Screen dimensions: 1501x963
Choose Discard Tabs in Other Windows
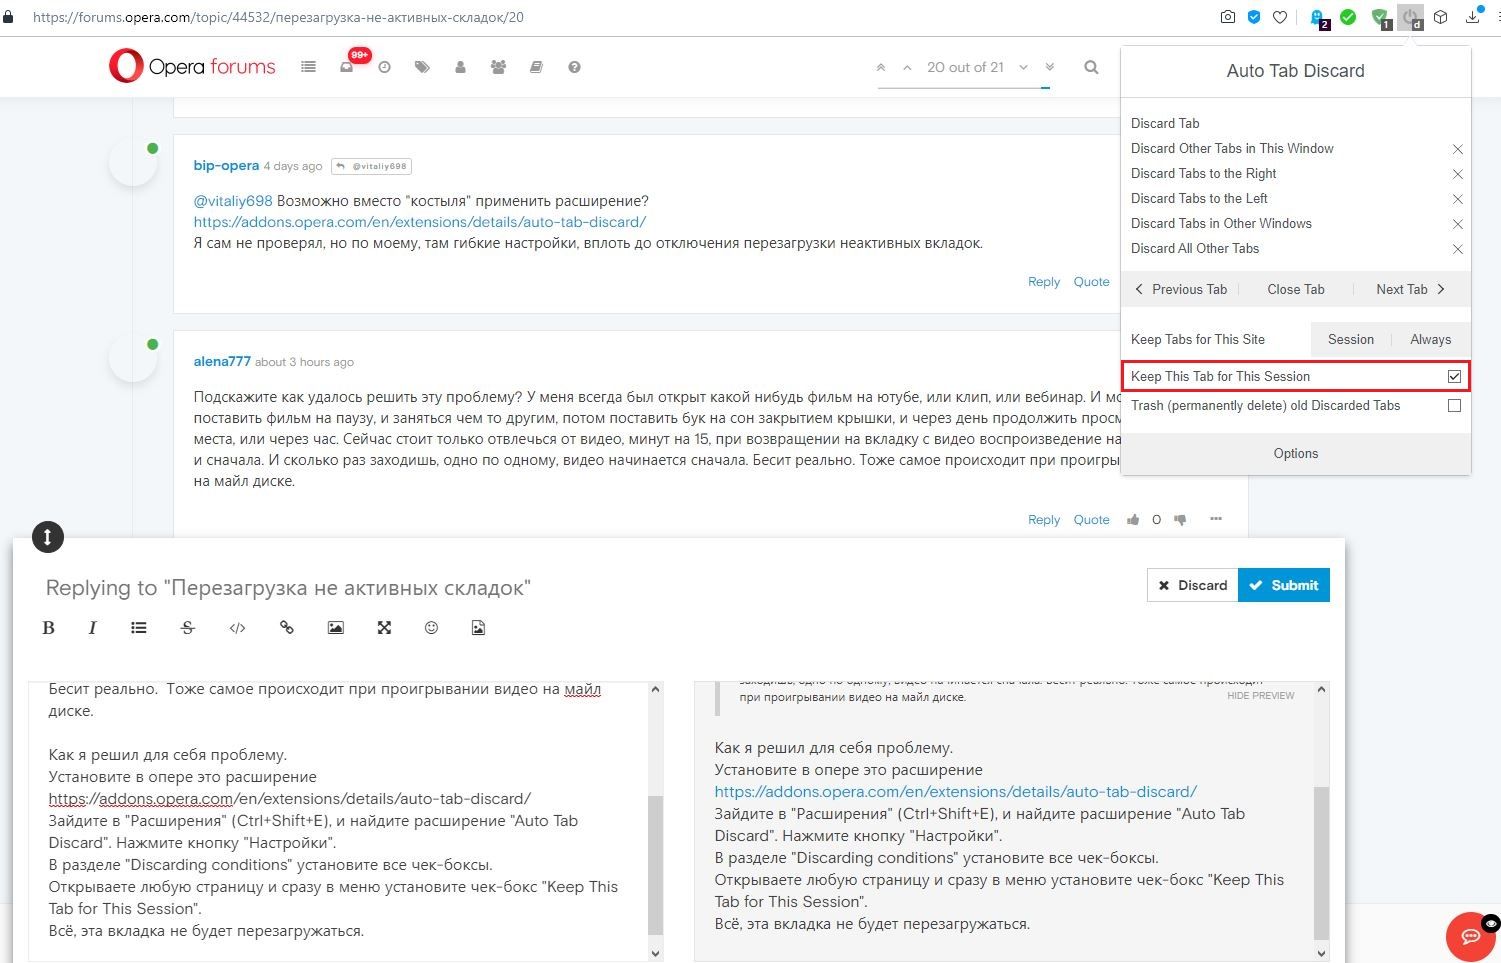click(1221, 223)
